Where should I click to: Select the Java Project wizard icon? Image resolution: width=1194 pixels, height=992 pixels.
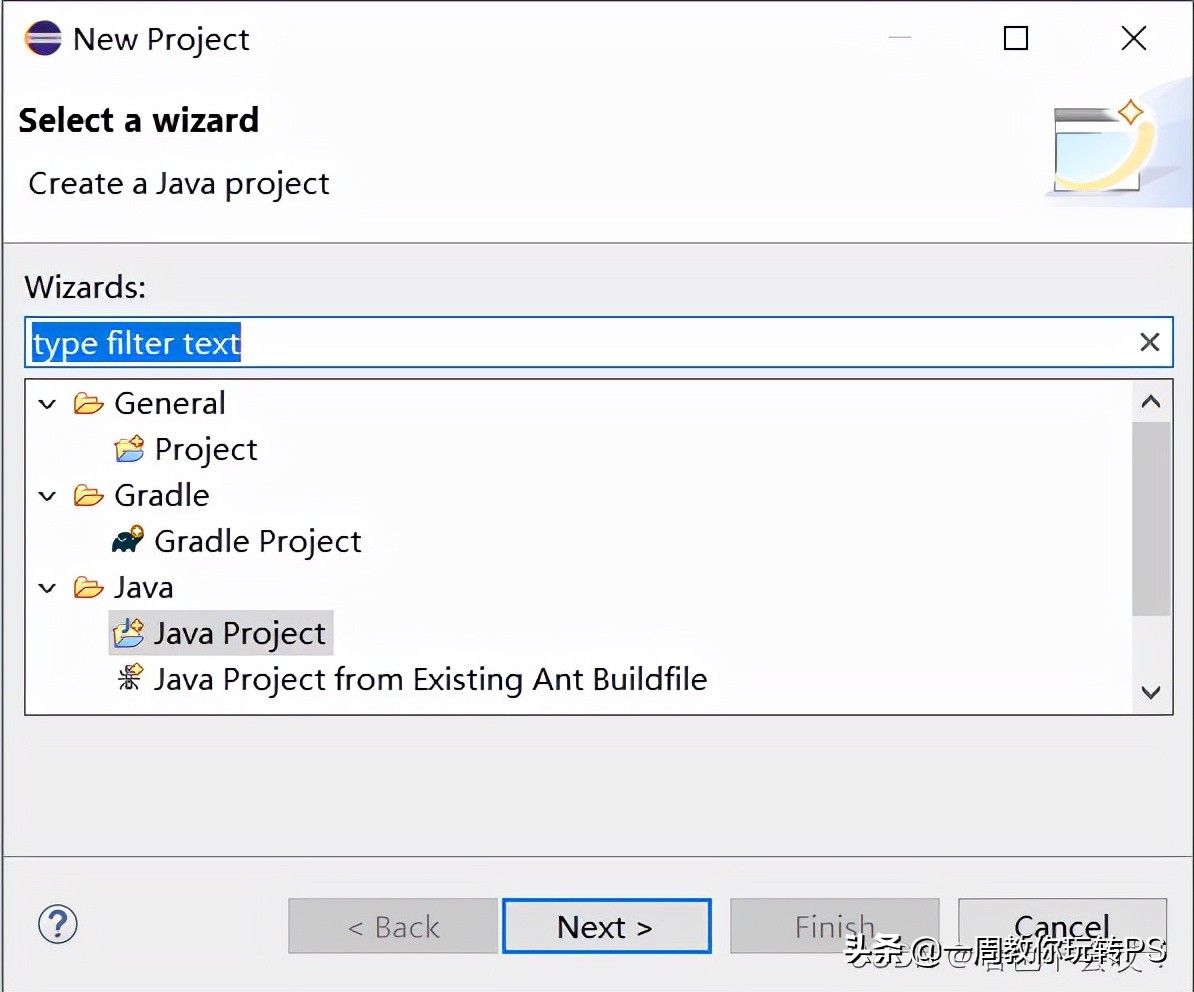point(127,632)
